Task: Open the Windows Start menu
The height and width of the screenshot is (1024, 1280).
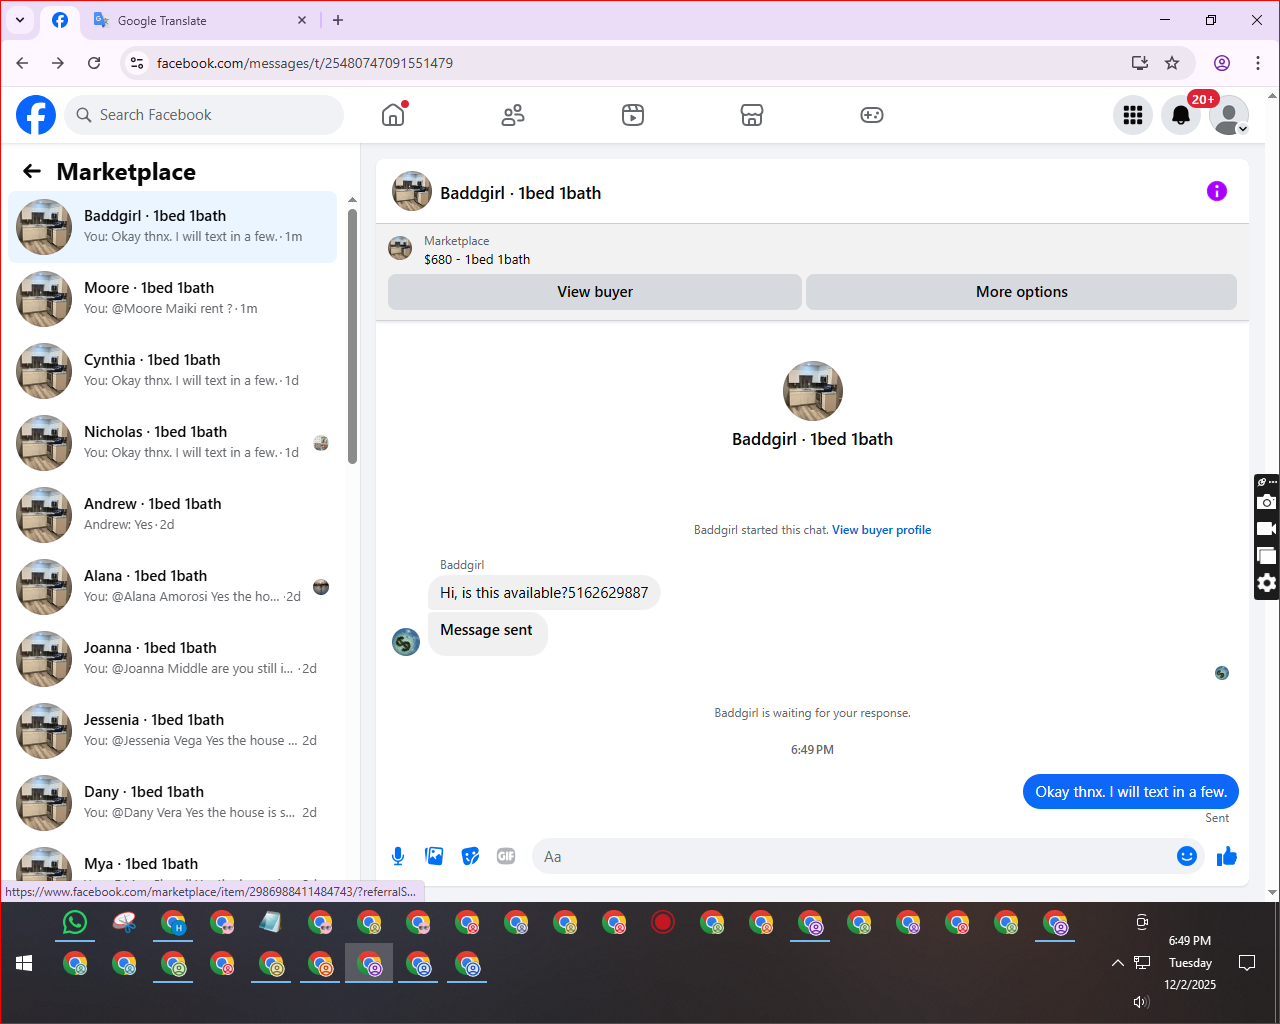Action: (x=24, y=963)
